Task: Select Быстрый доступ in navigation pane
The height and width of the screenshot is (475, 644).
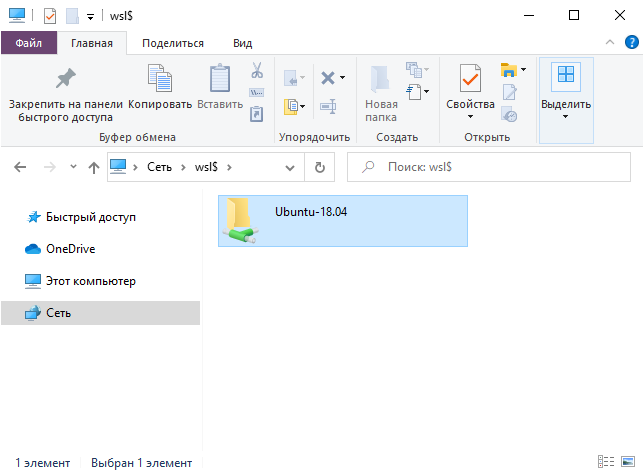Action: tap(91, 217)
